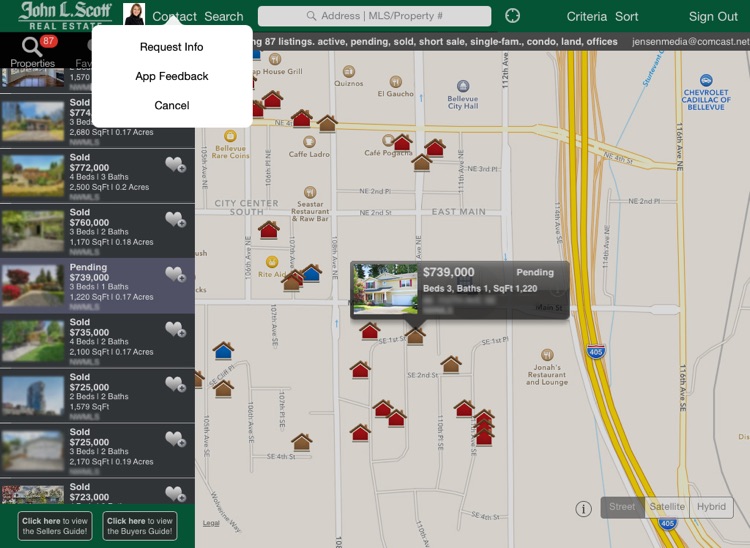
Task: Open the Buyers Guide button
Action: tap(140, 526)
